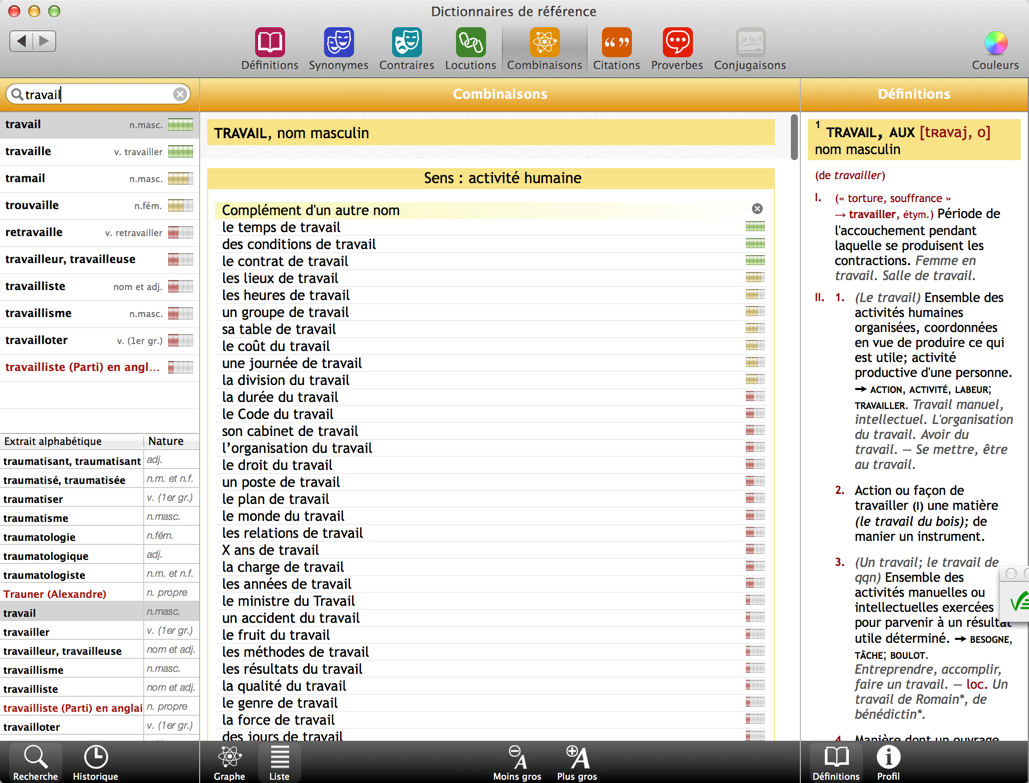
Task: Select 'travail' n.masc. search result
Action: pos(99,125)
